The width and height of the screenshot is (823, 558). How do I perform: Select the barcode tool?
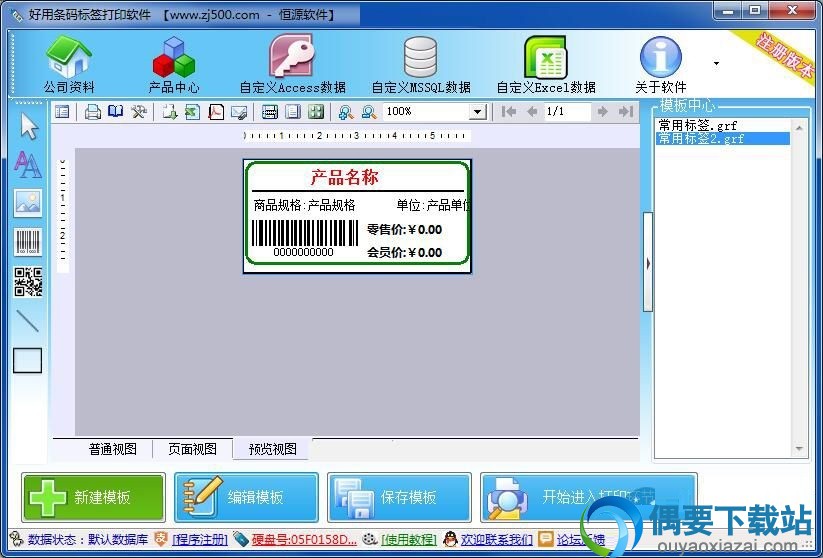(x=27, y=242)
